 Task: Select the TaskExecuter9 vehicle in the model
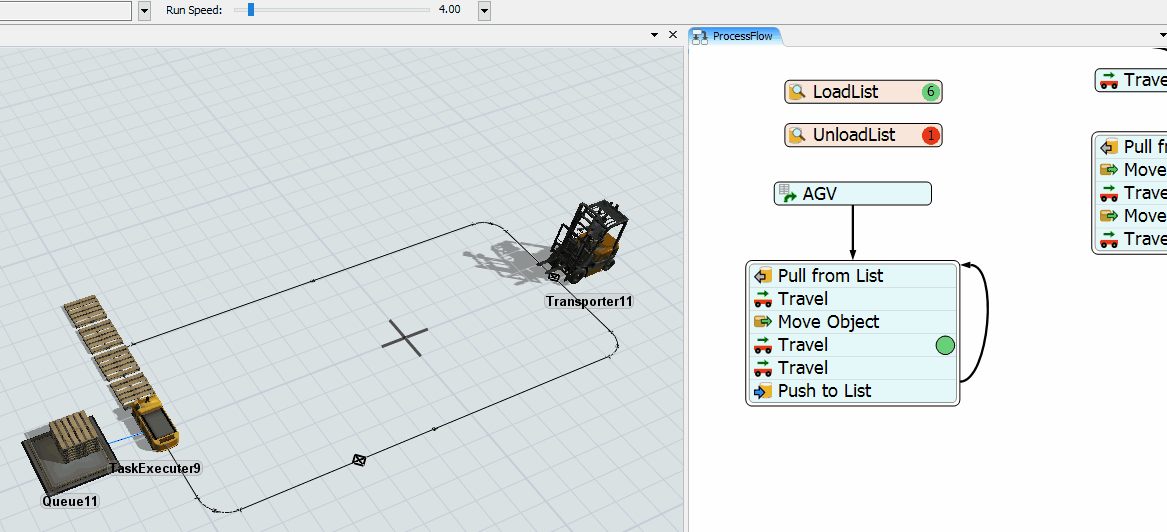155,423
